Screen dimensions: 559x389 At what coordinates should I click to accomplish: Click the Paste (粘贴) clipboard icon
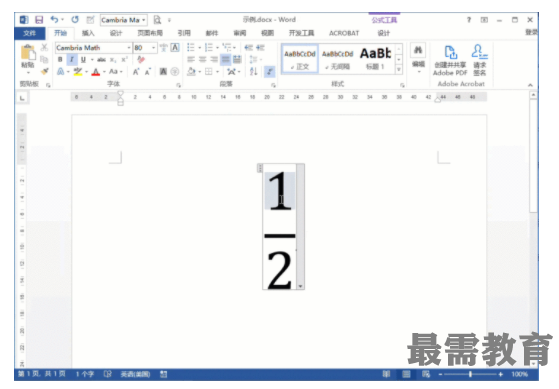28,53
